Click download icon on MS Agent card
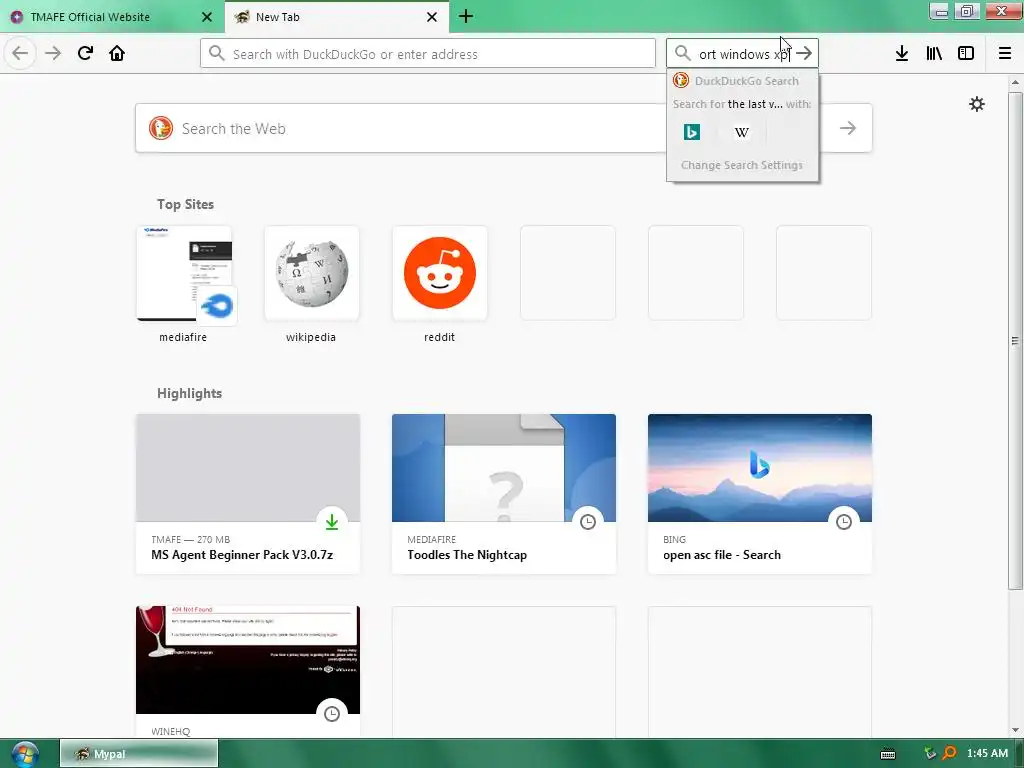This screenshot has width=1024, height=768. click(x=332, y=522)
